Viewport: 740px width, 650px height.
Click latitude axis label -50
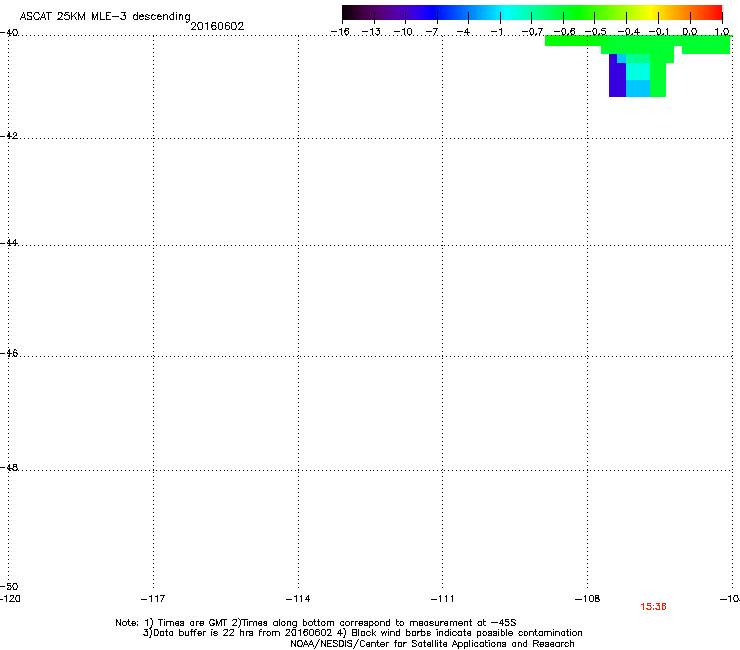[x=9, y=586]
